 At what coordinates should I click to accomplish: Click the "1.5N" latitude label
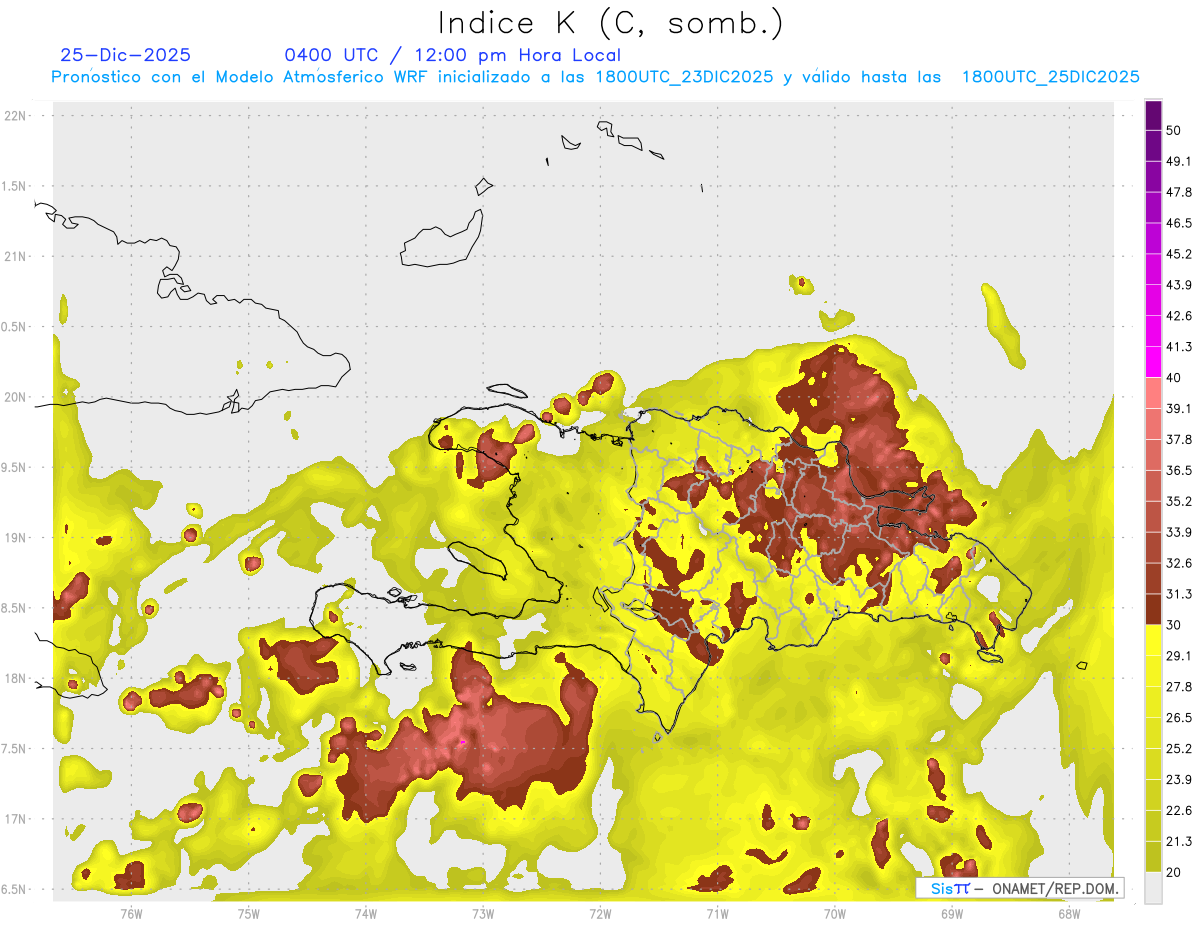tap(13, 186)
